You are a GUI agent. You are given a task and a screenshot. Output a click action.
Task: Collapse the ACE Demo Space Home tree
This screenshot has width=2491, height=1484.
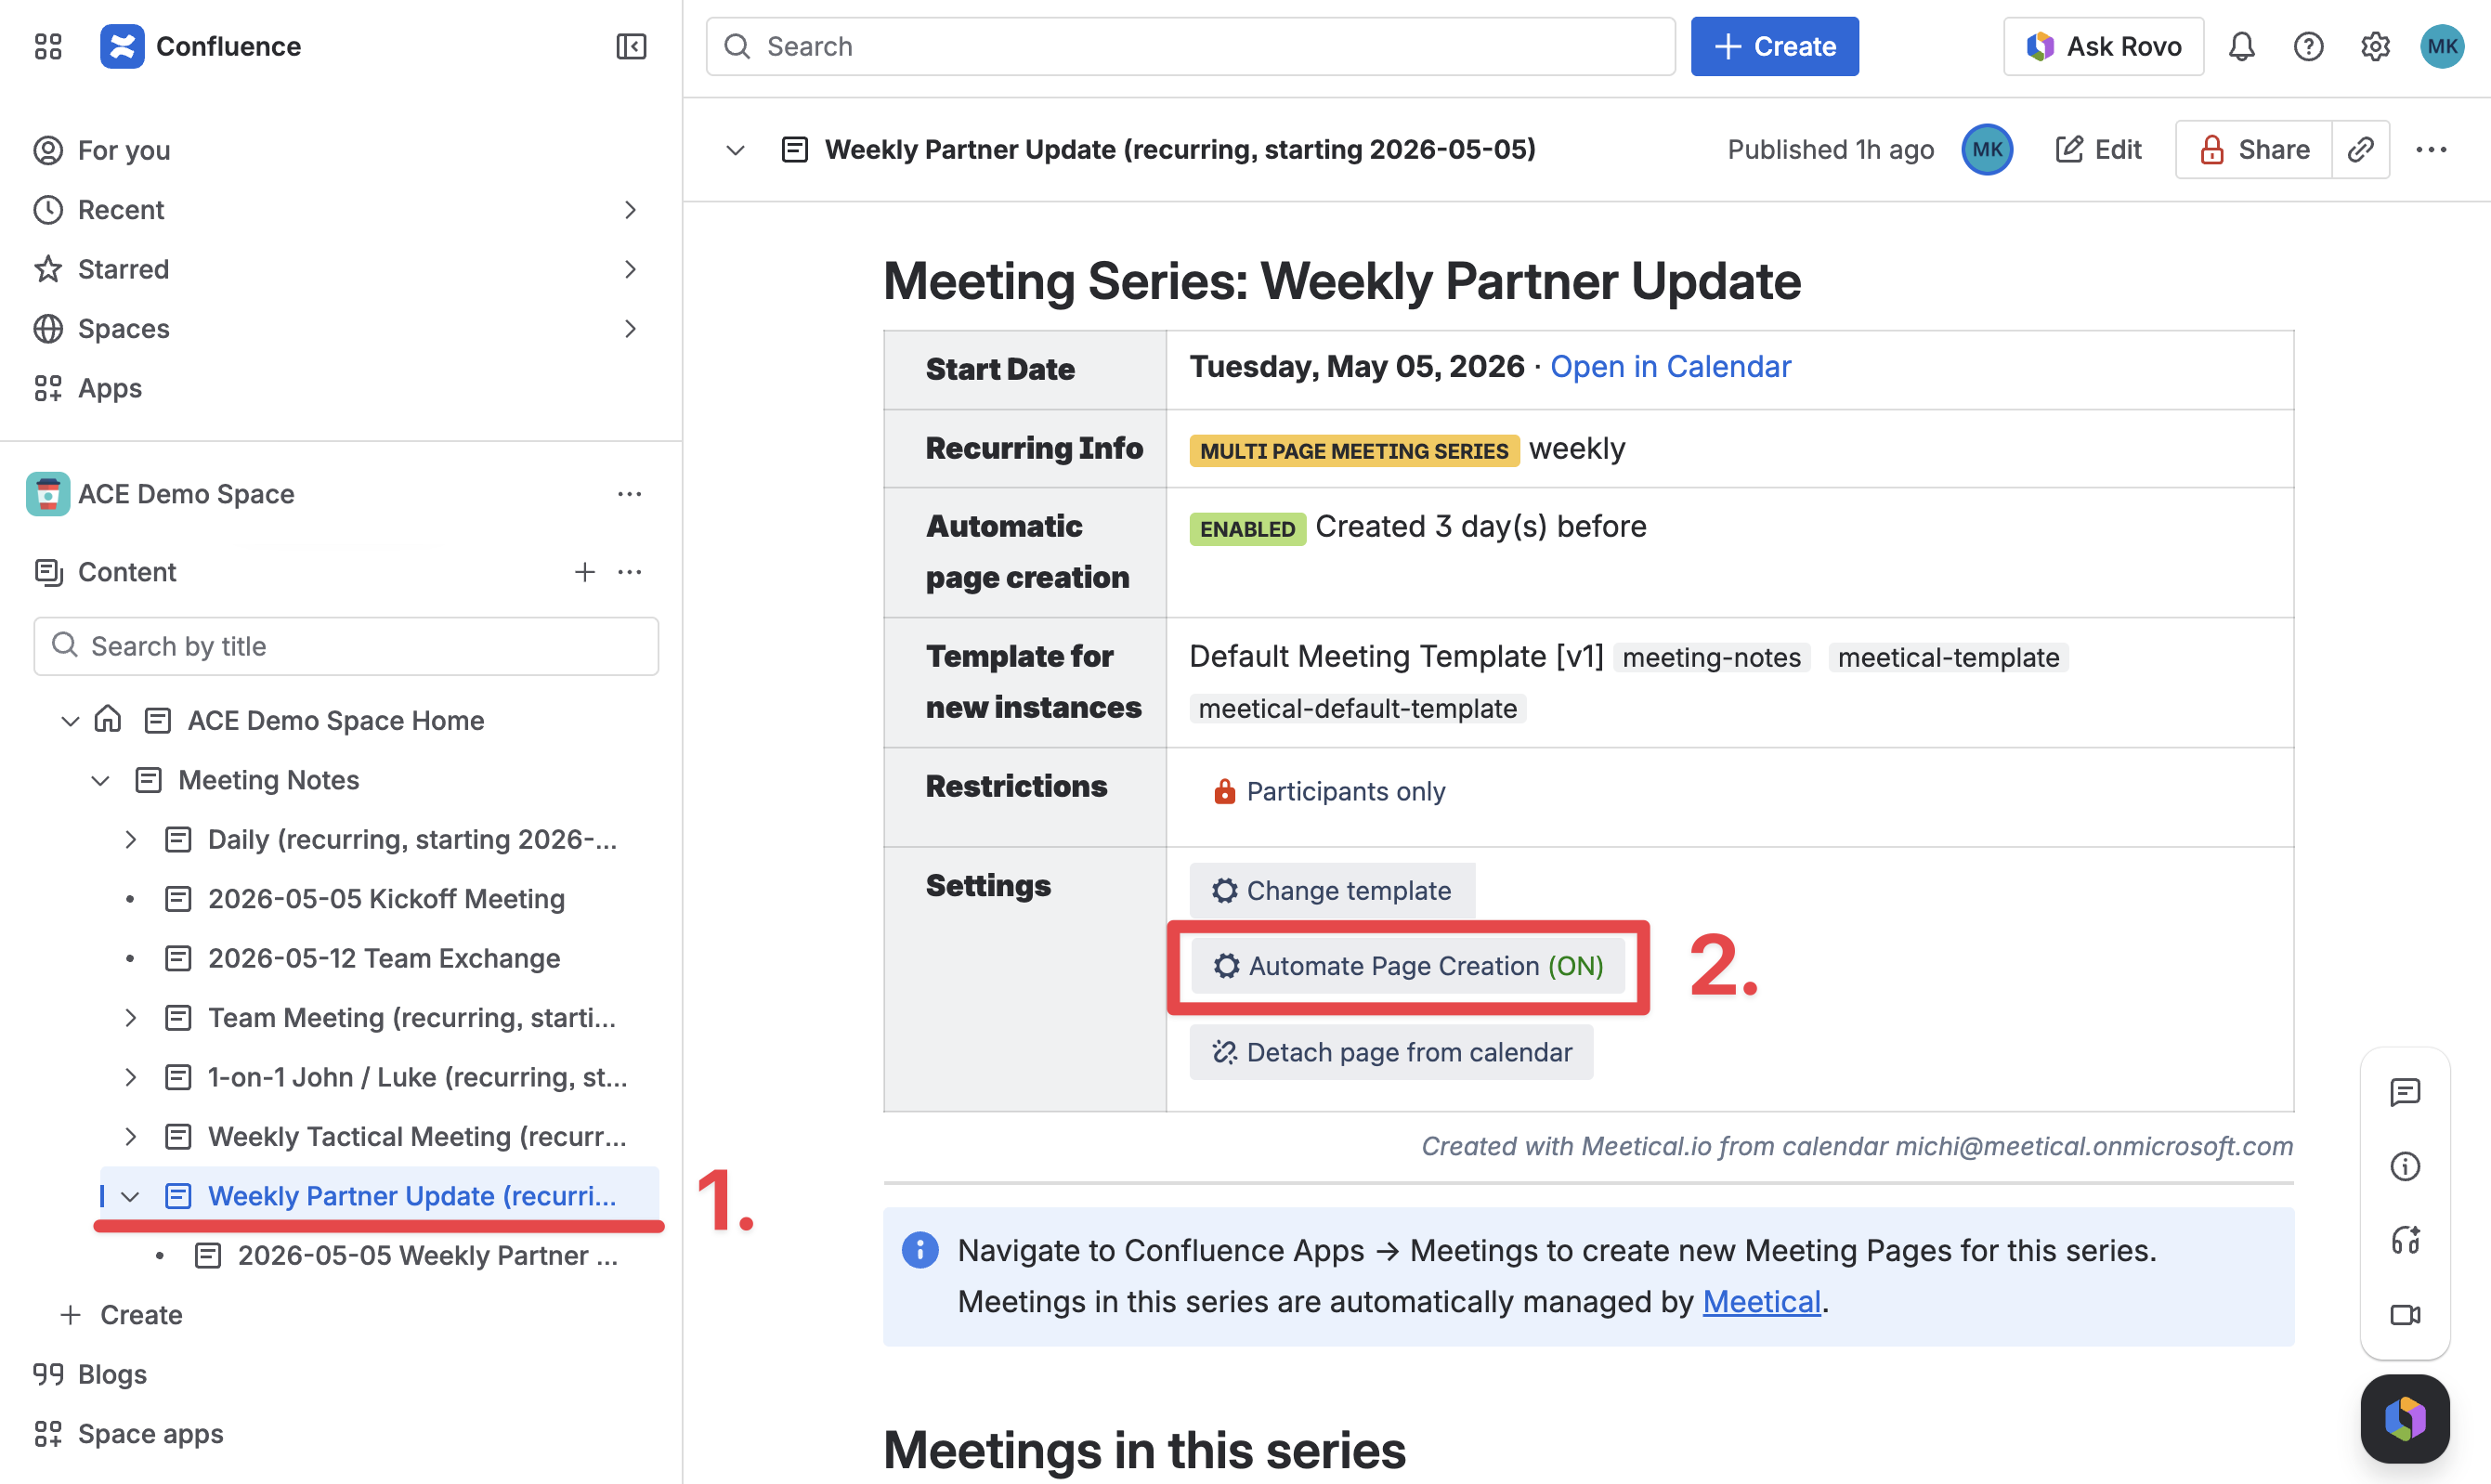coord(70,720)
